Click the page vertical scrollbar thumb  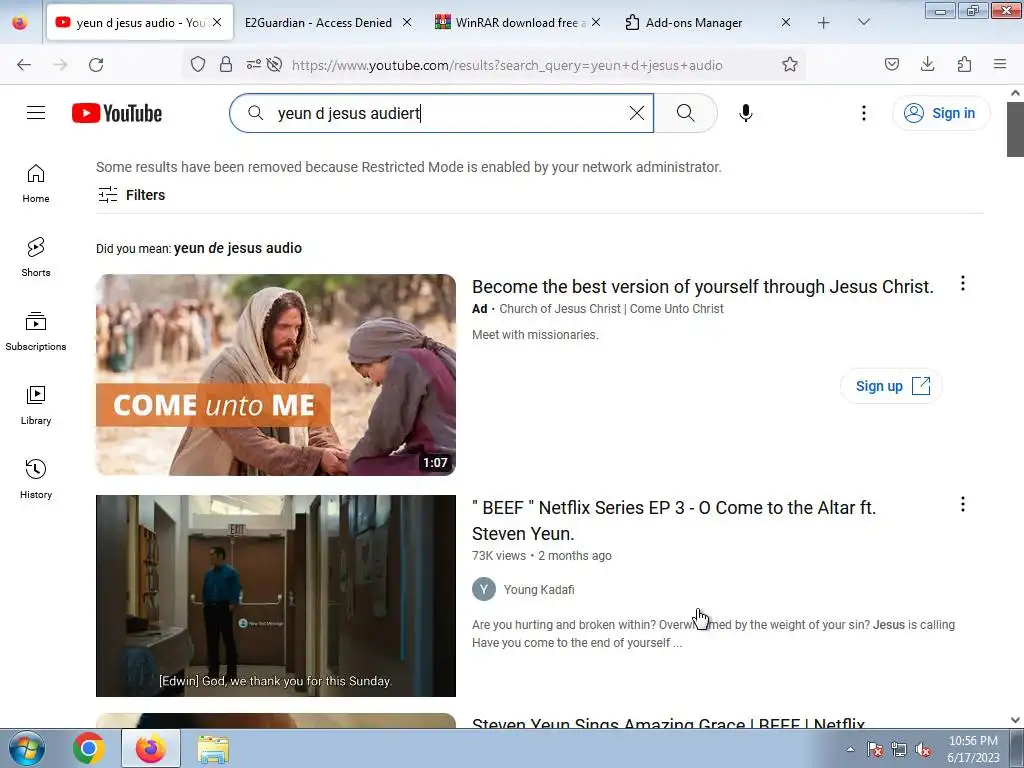[1015, 129]
